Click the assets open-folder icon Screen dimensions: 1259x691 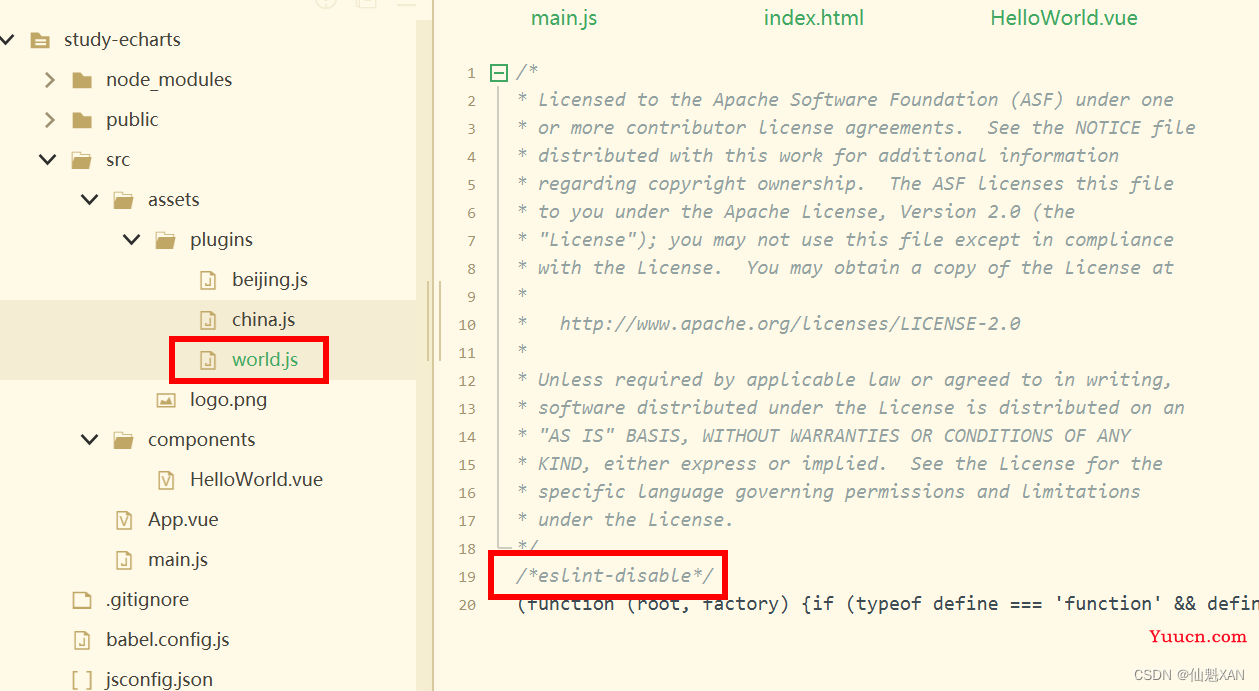click(x=124, y=201)
